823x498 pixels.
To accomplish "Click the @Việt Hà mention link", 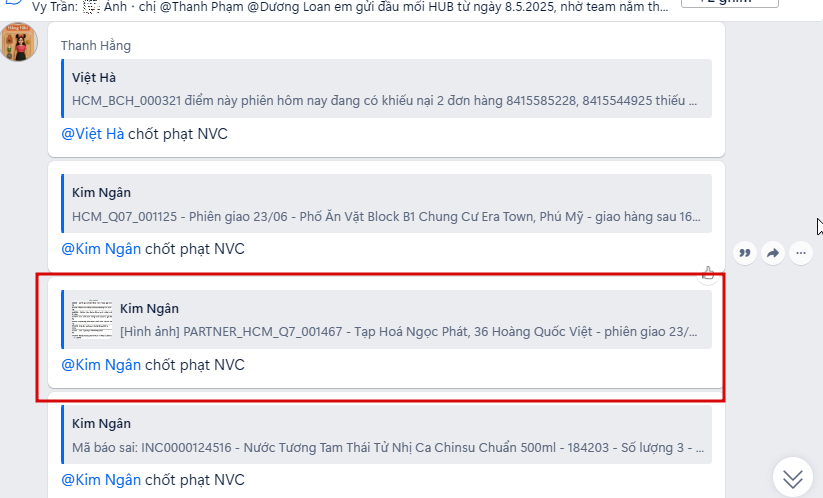I will [x=93, y=134].
